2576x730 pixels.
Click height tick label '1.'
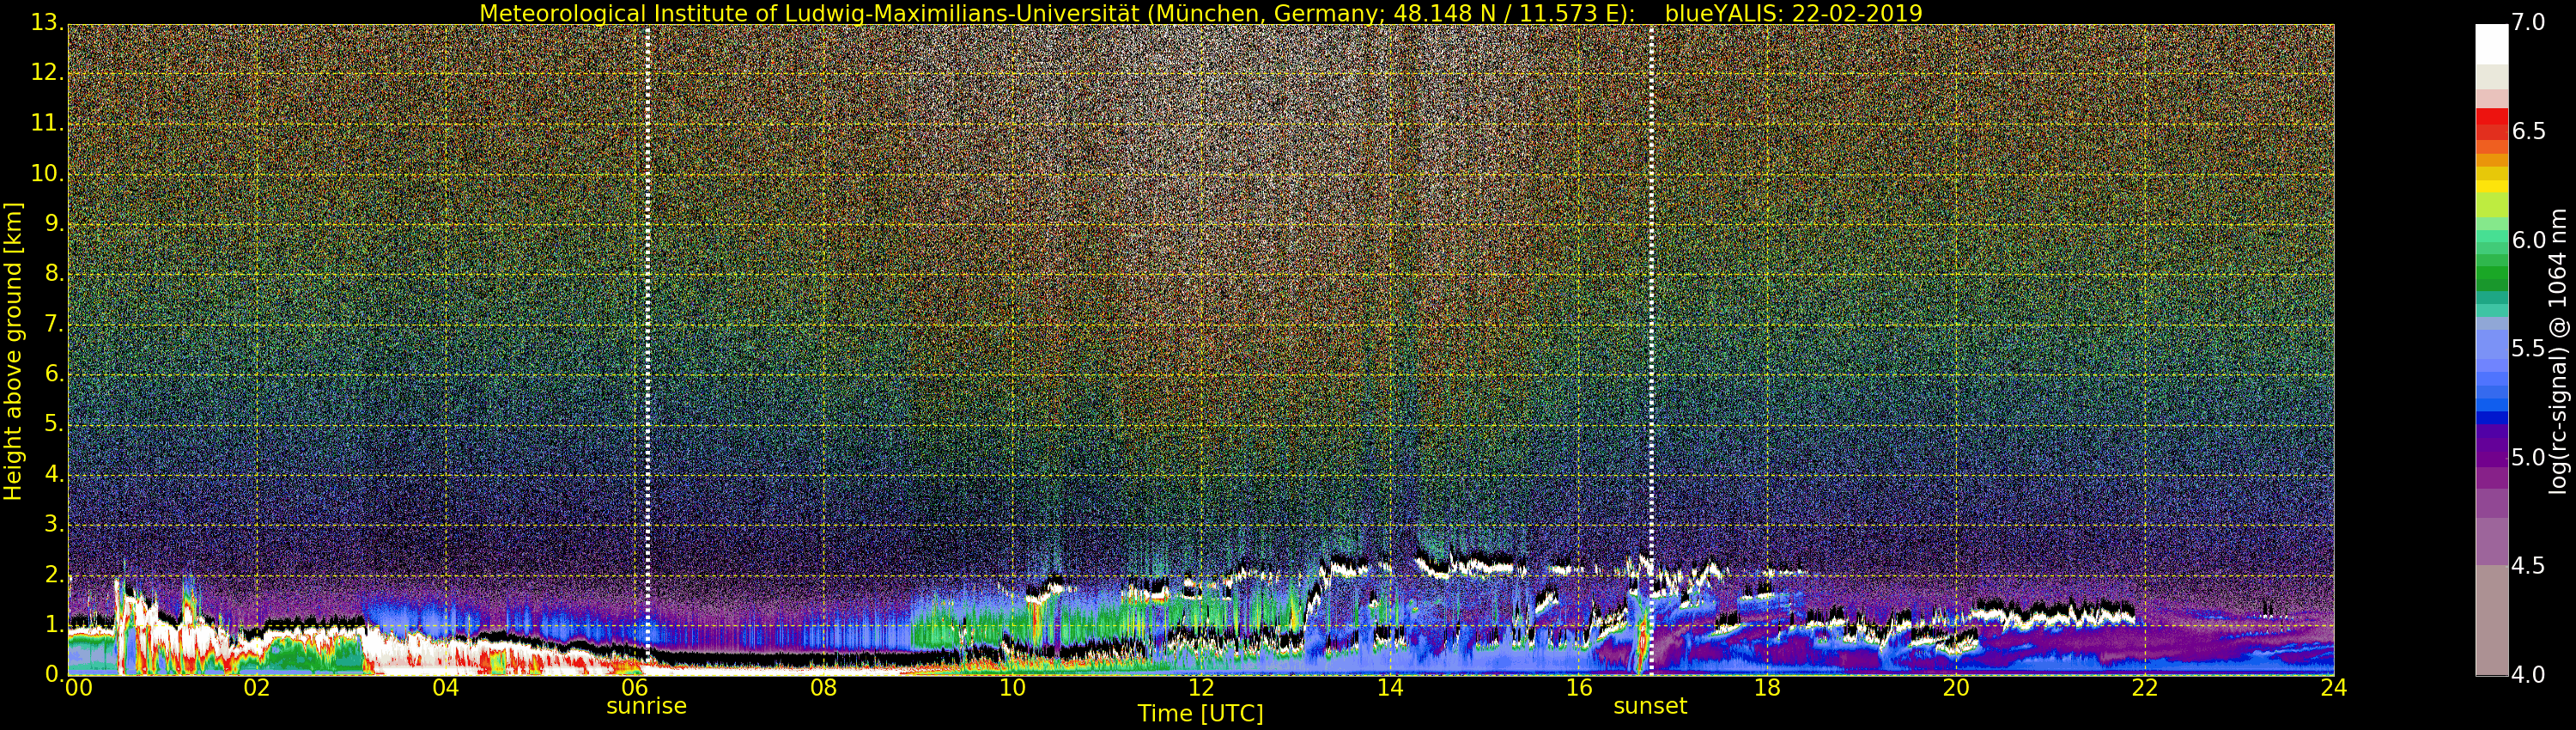tap(55, 625)
